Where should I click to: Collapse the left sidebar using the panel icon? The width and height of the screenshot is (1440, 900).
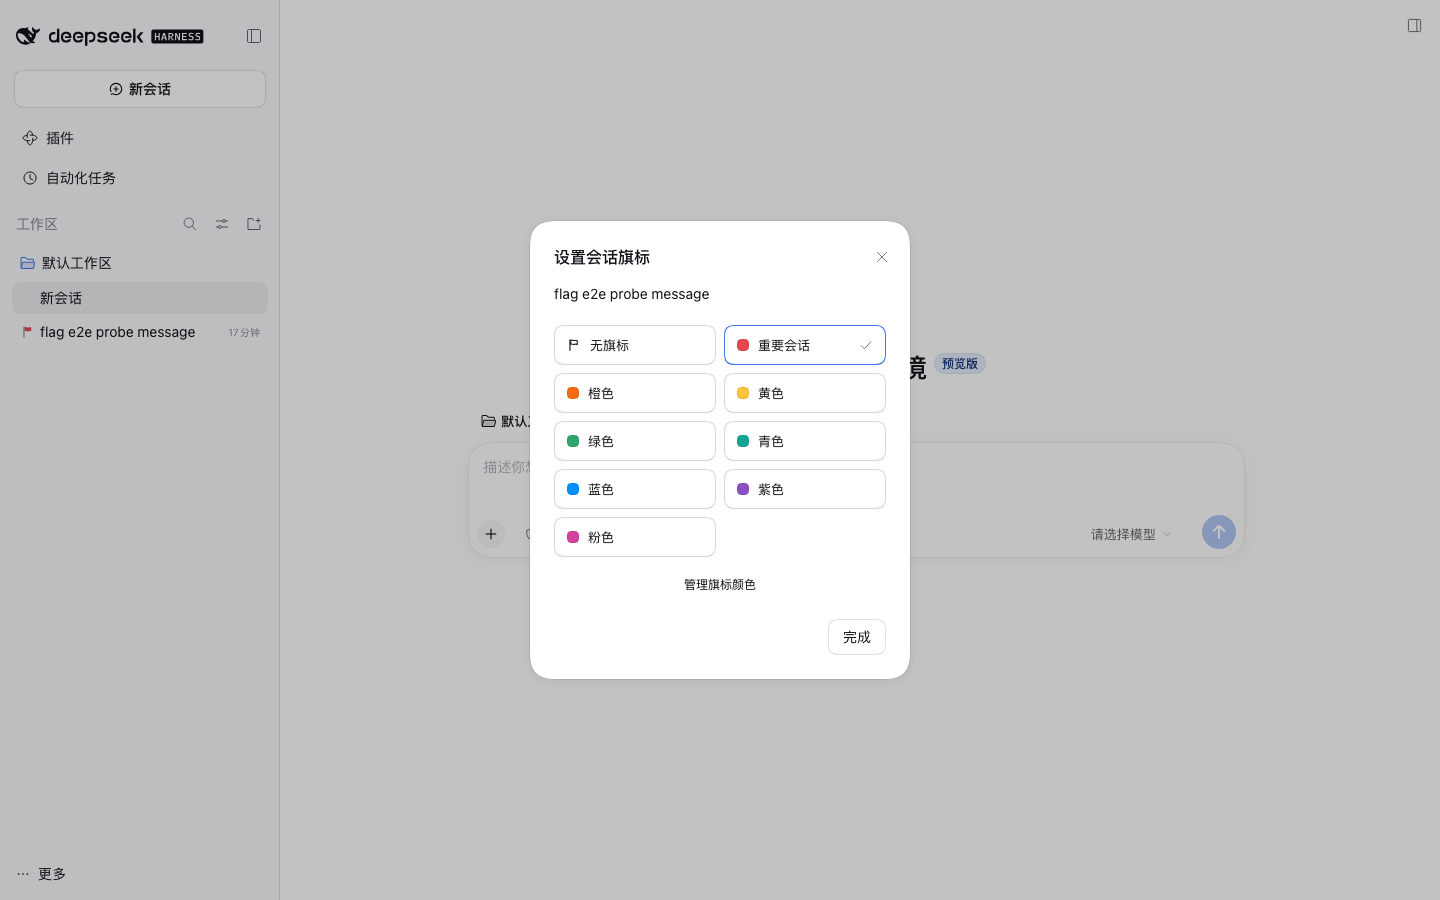254,36
